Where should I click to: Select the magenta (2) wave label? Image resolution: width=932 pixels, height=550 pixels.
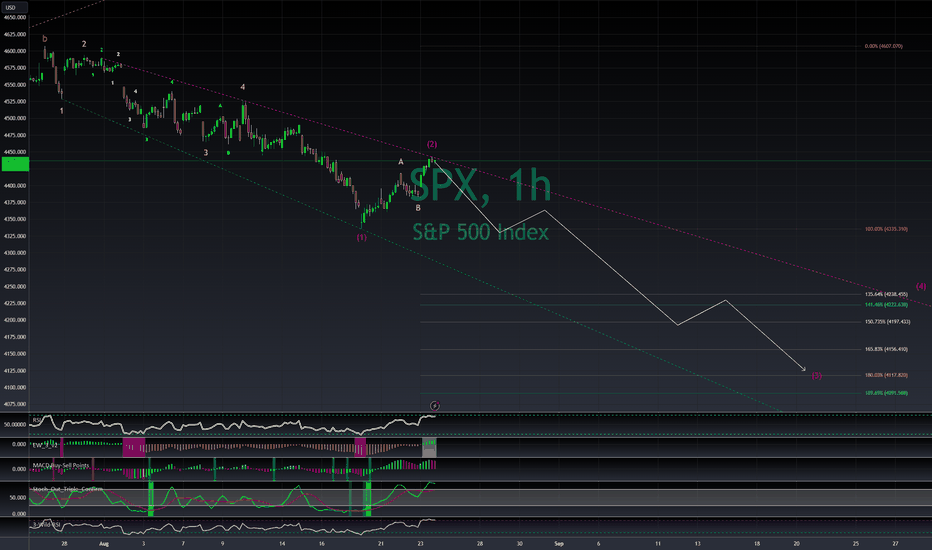(432, 144)
